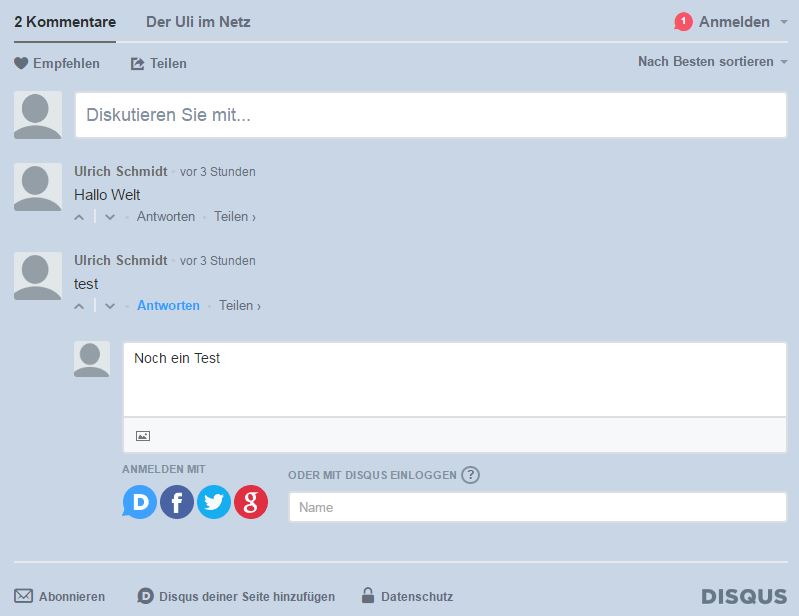
Task: Click the Empfehlen recommend link
Action: pyautogui.click(x=66, y=63)
